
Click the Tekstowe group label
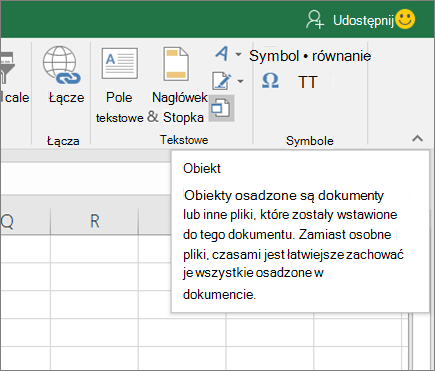pyautogui.click(x=184, y=140)
